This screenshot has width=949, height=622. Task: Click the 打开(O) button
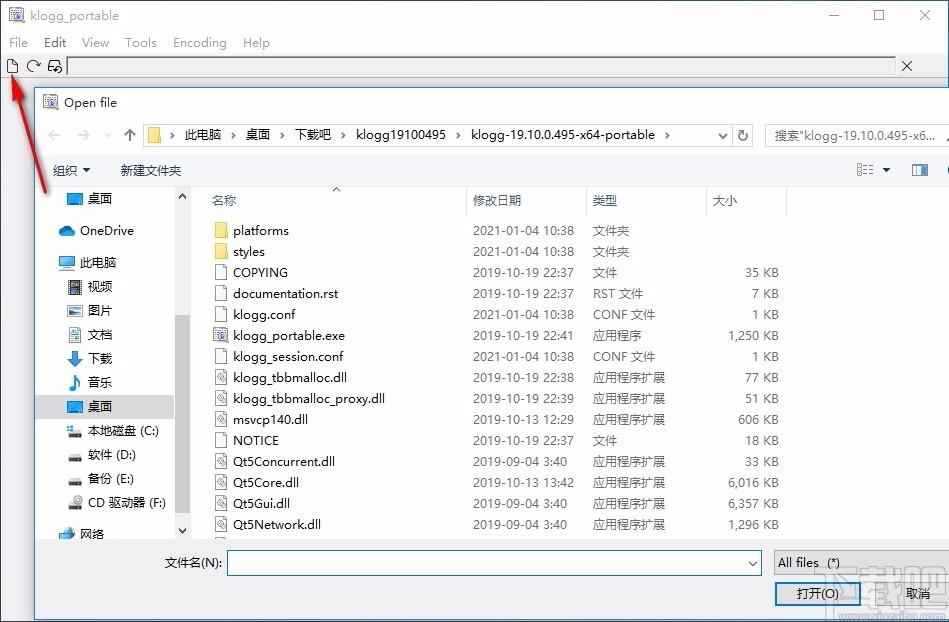coord(817,594)
